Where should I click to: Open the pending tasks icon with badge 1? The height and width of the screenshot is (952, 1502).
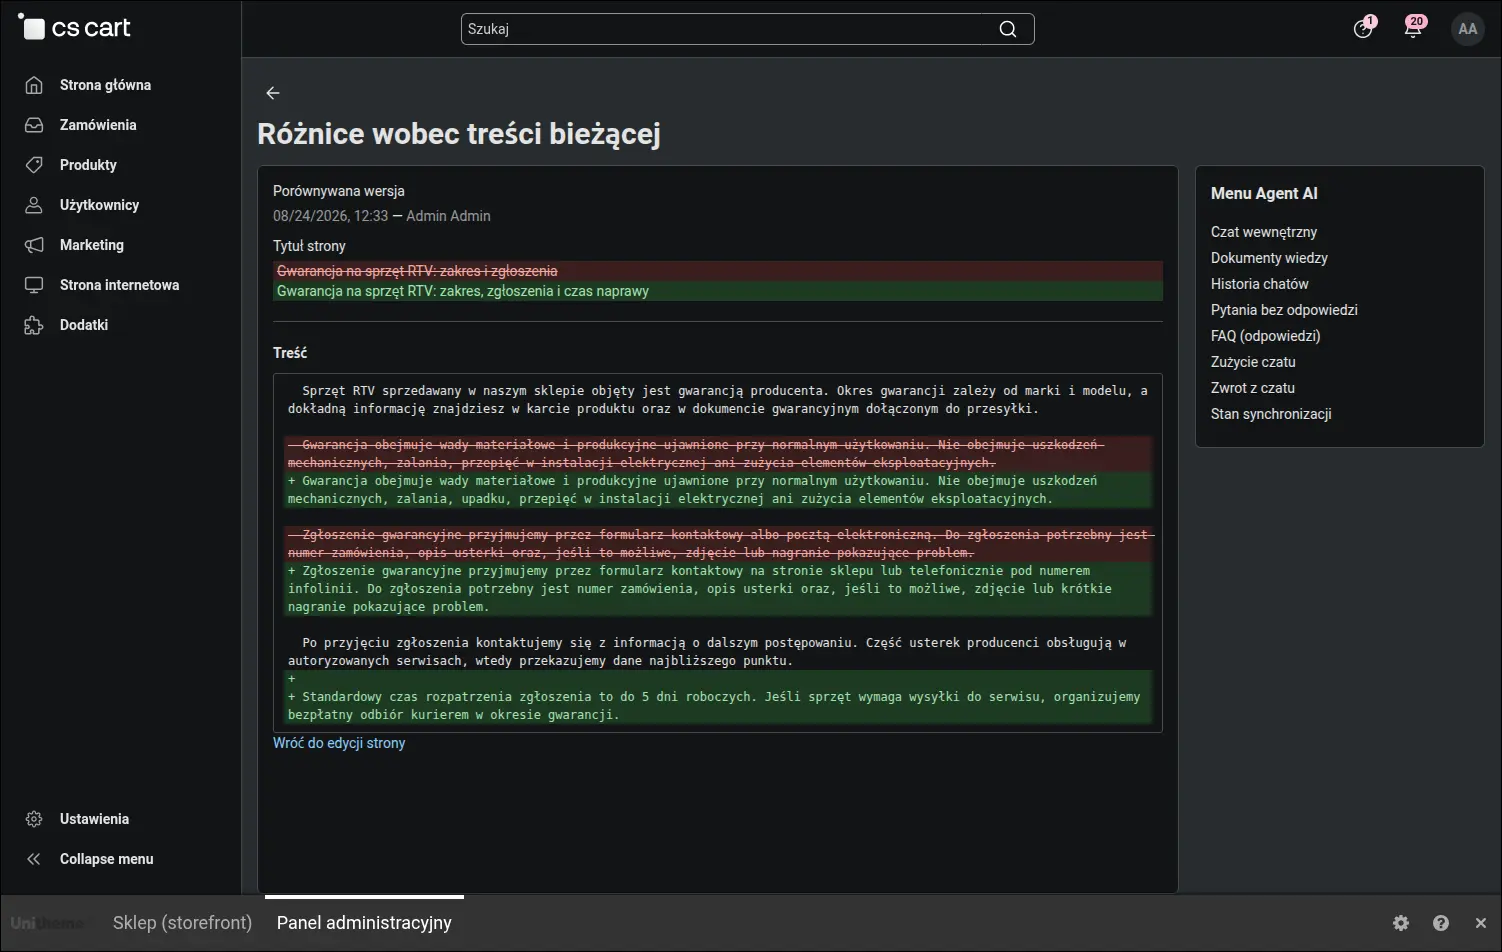tap(1363, 28)
